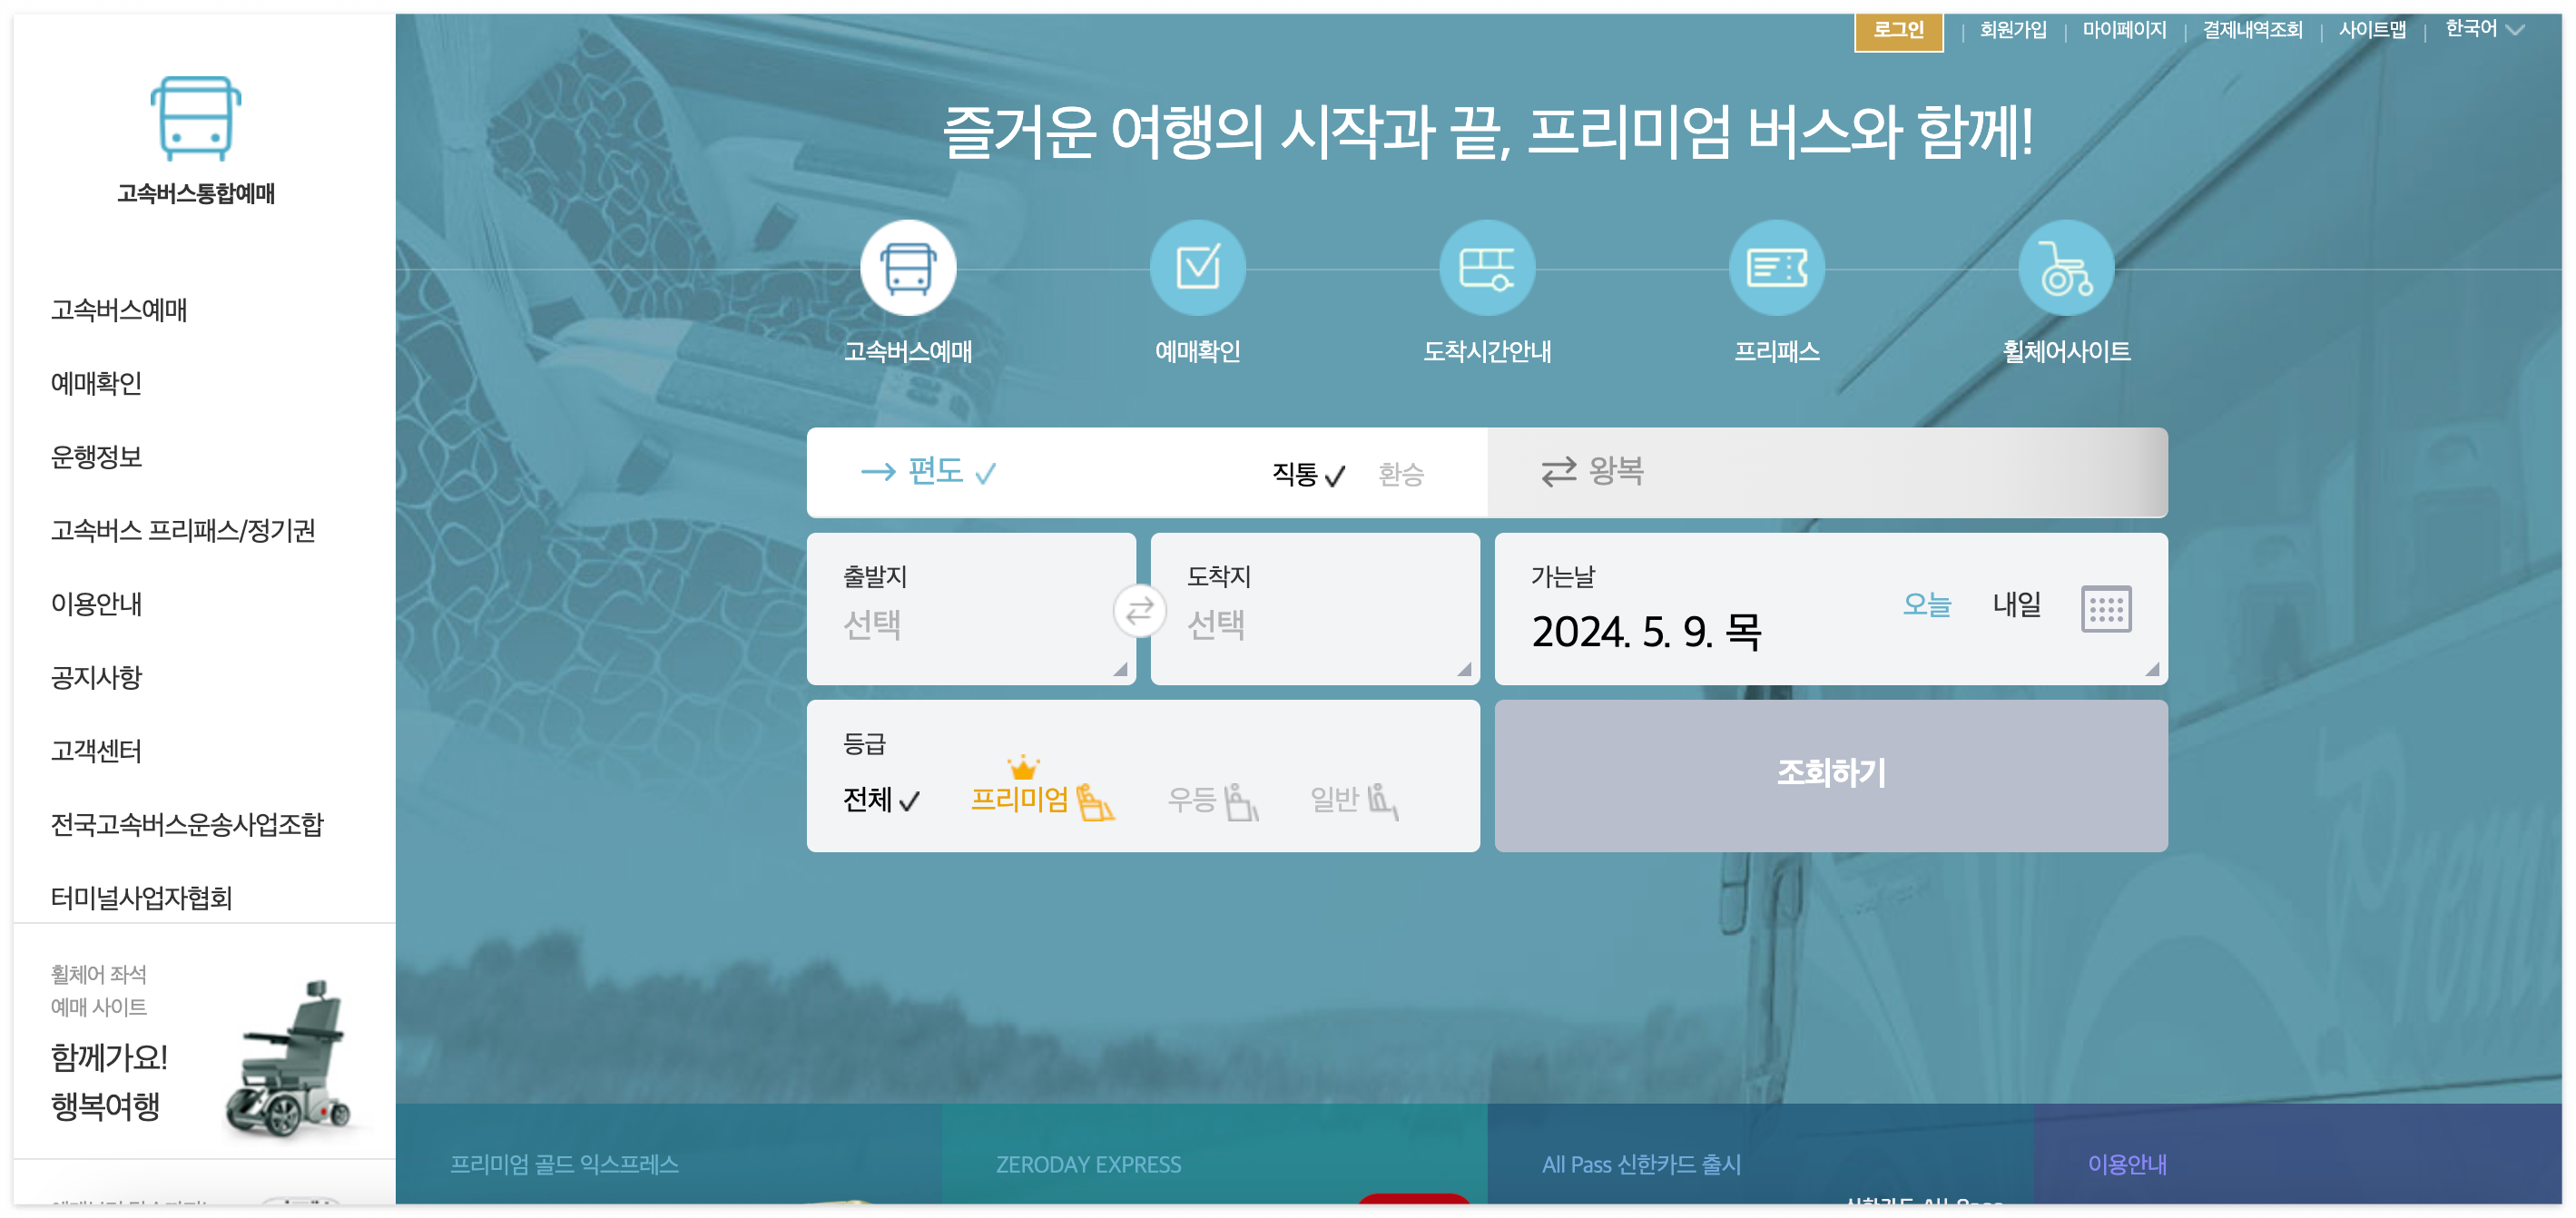Open 공지사항 from the sidebar menu
Screen dimensions: 2576x1218
(98, 677)
